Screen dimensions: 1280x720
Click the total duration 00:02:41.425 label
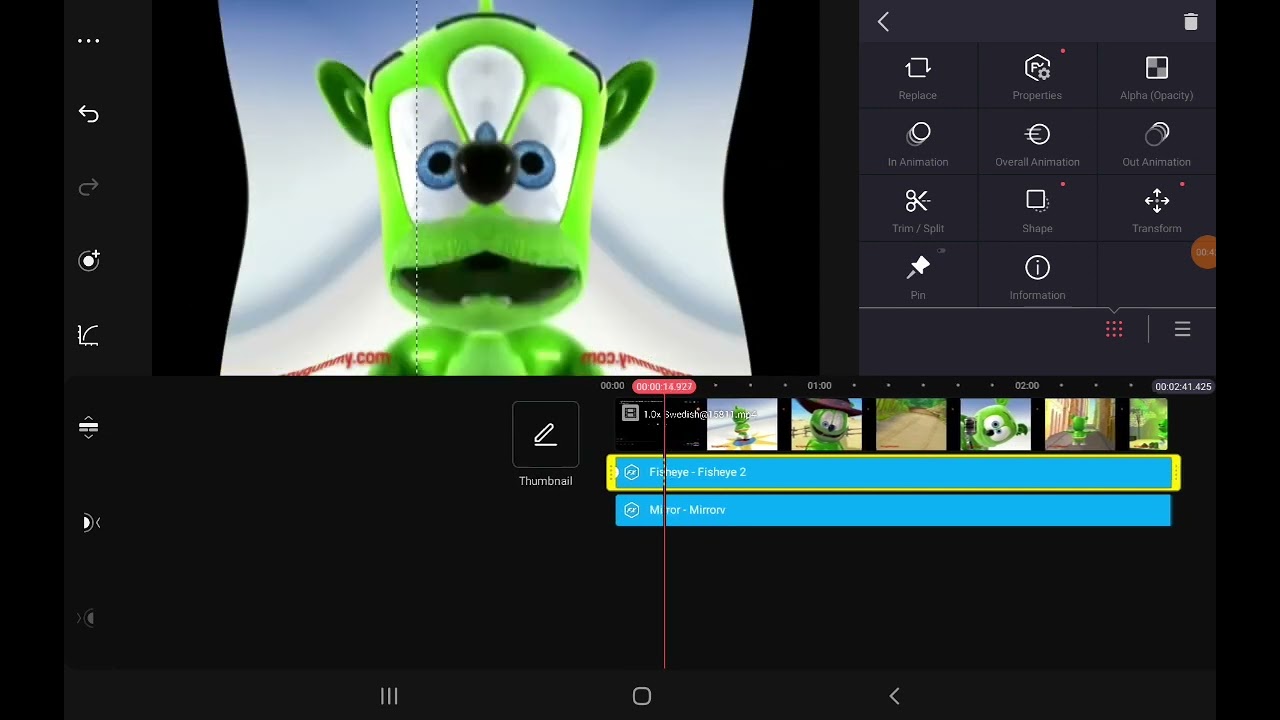tap(1183, 386)
